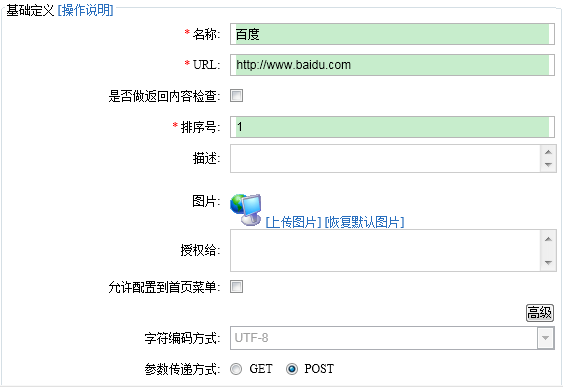Viewport: 563px width, 387px height.
Task: Click the 恢复默认图片 link
Action: click(364, 222)
